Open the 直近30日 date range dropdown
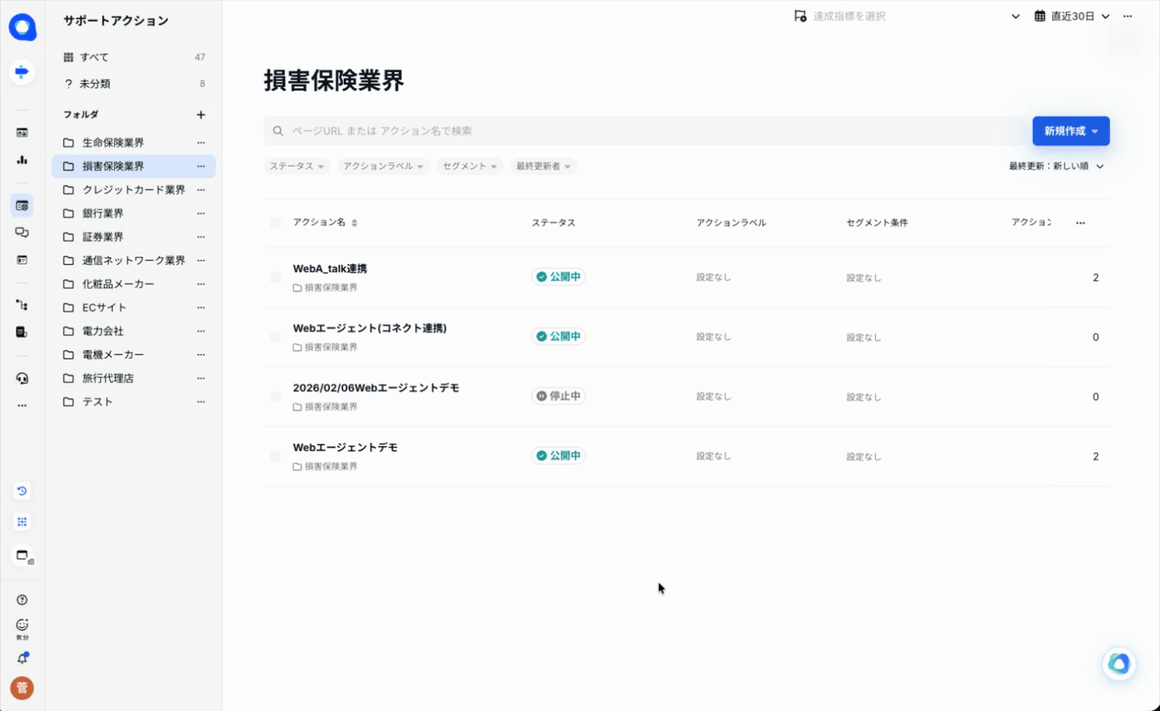The width and height of the screenshot is (1160, 711). coord(1072,16)
